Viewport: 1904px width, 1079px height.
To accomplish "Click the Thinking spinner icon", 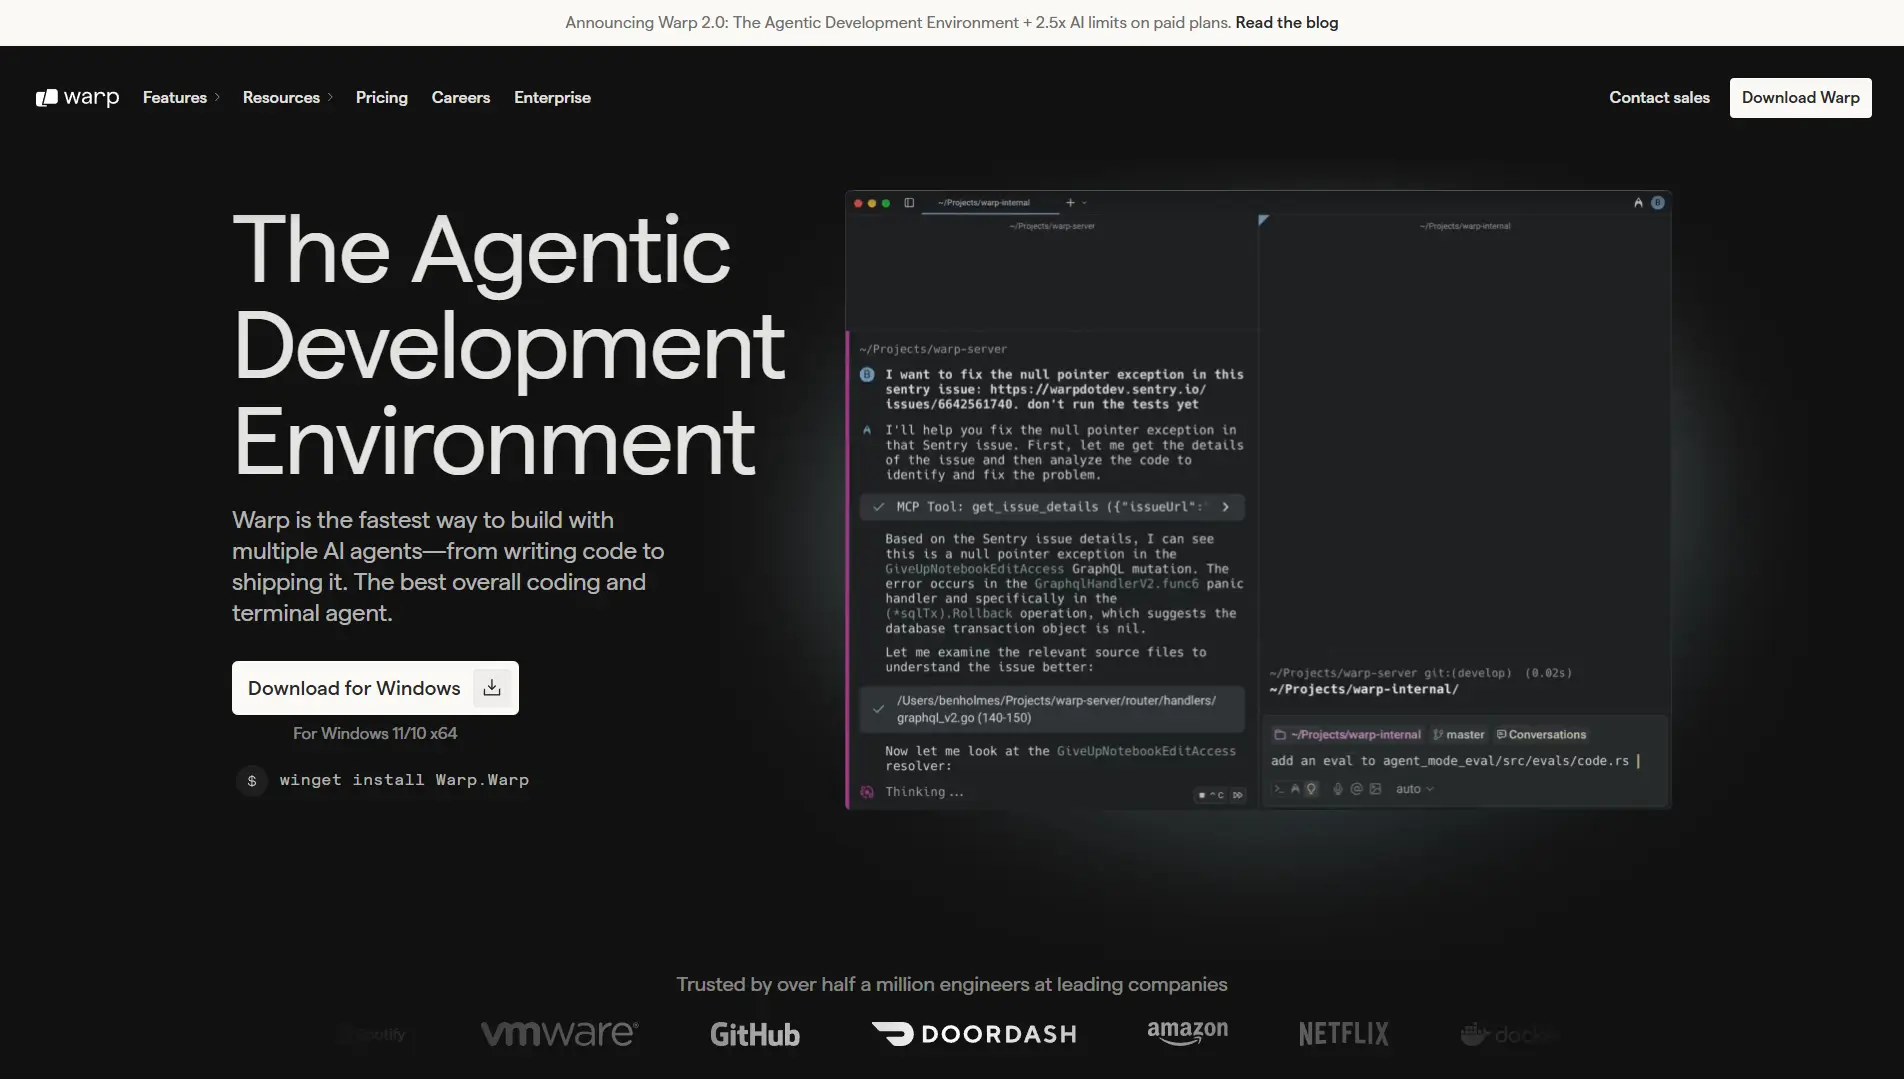I will (867, 792).
